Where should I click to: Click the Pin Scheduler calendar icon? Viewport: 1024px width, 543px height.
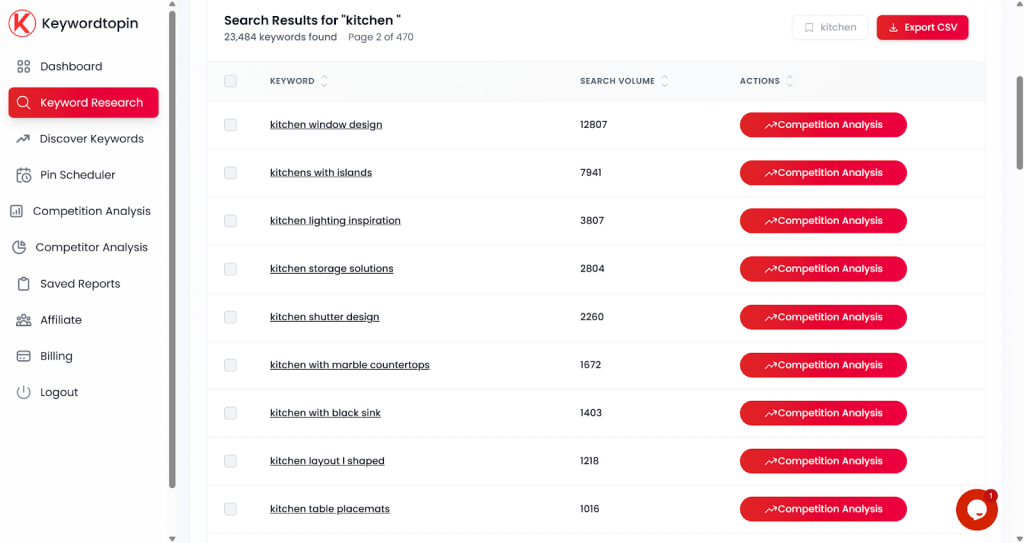coord(24,175)
